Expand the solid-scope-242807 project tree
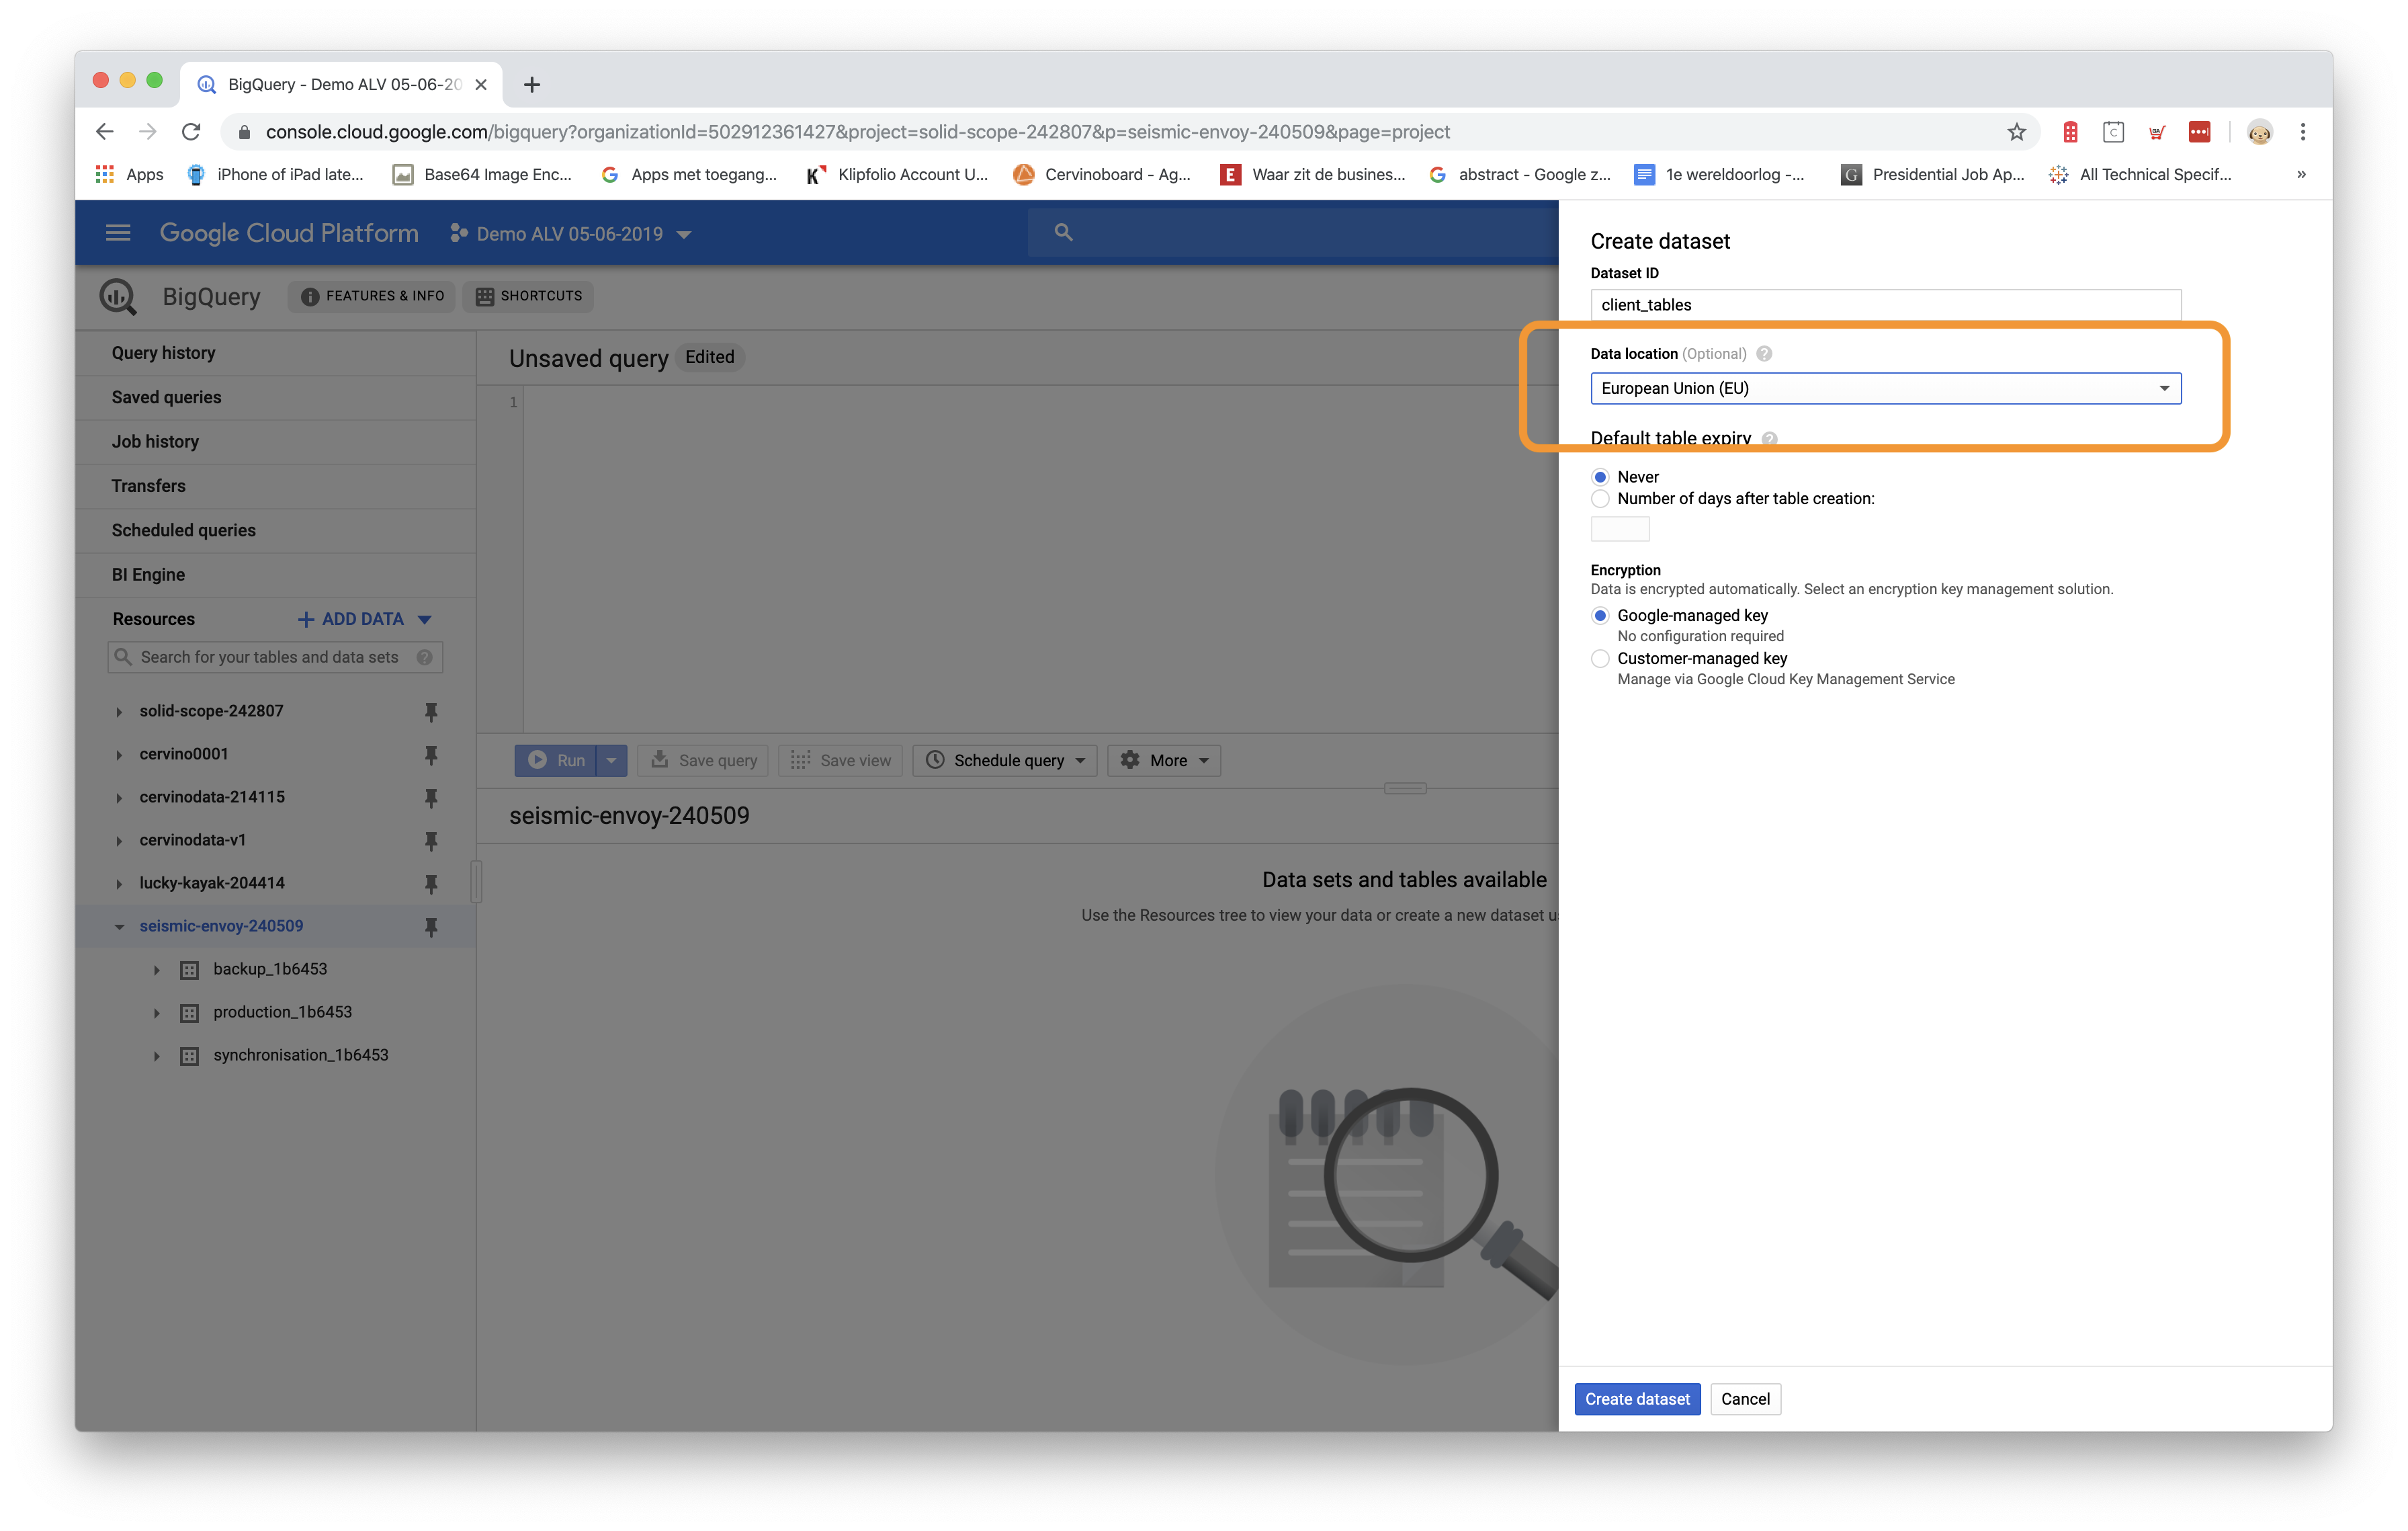The image size is (2408, 1531). (119, 712)
